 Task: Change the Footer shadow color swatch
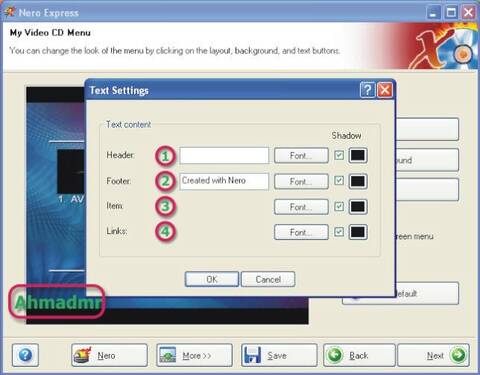[358, 181]
